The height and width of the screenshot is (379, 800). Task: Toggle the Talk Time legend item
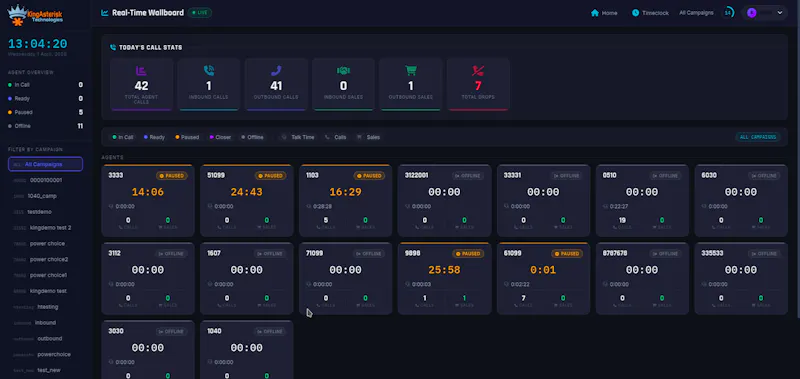[x=298, y=137]
